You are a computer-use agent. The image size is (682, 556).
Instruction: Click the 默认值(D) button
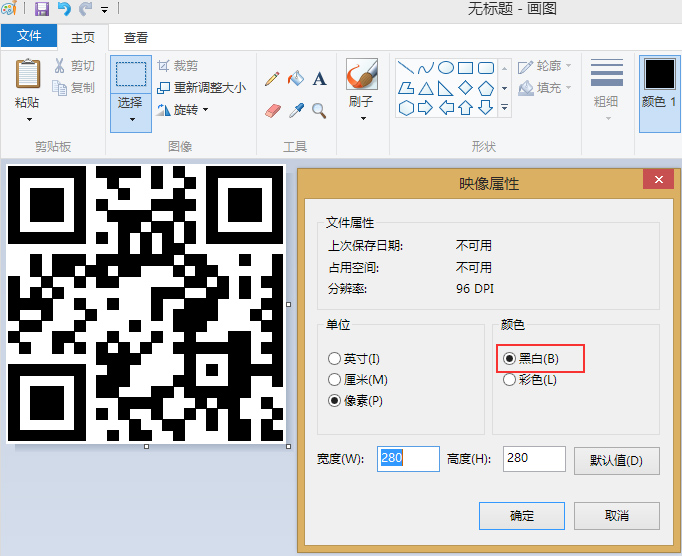pyautogui.click(x=617, y=460)
